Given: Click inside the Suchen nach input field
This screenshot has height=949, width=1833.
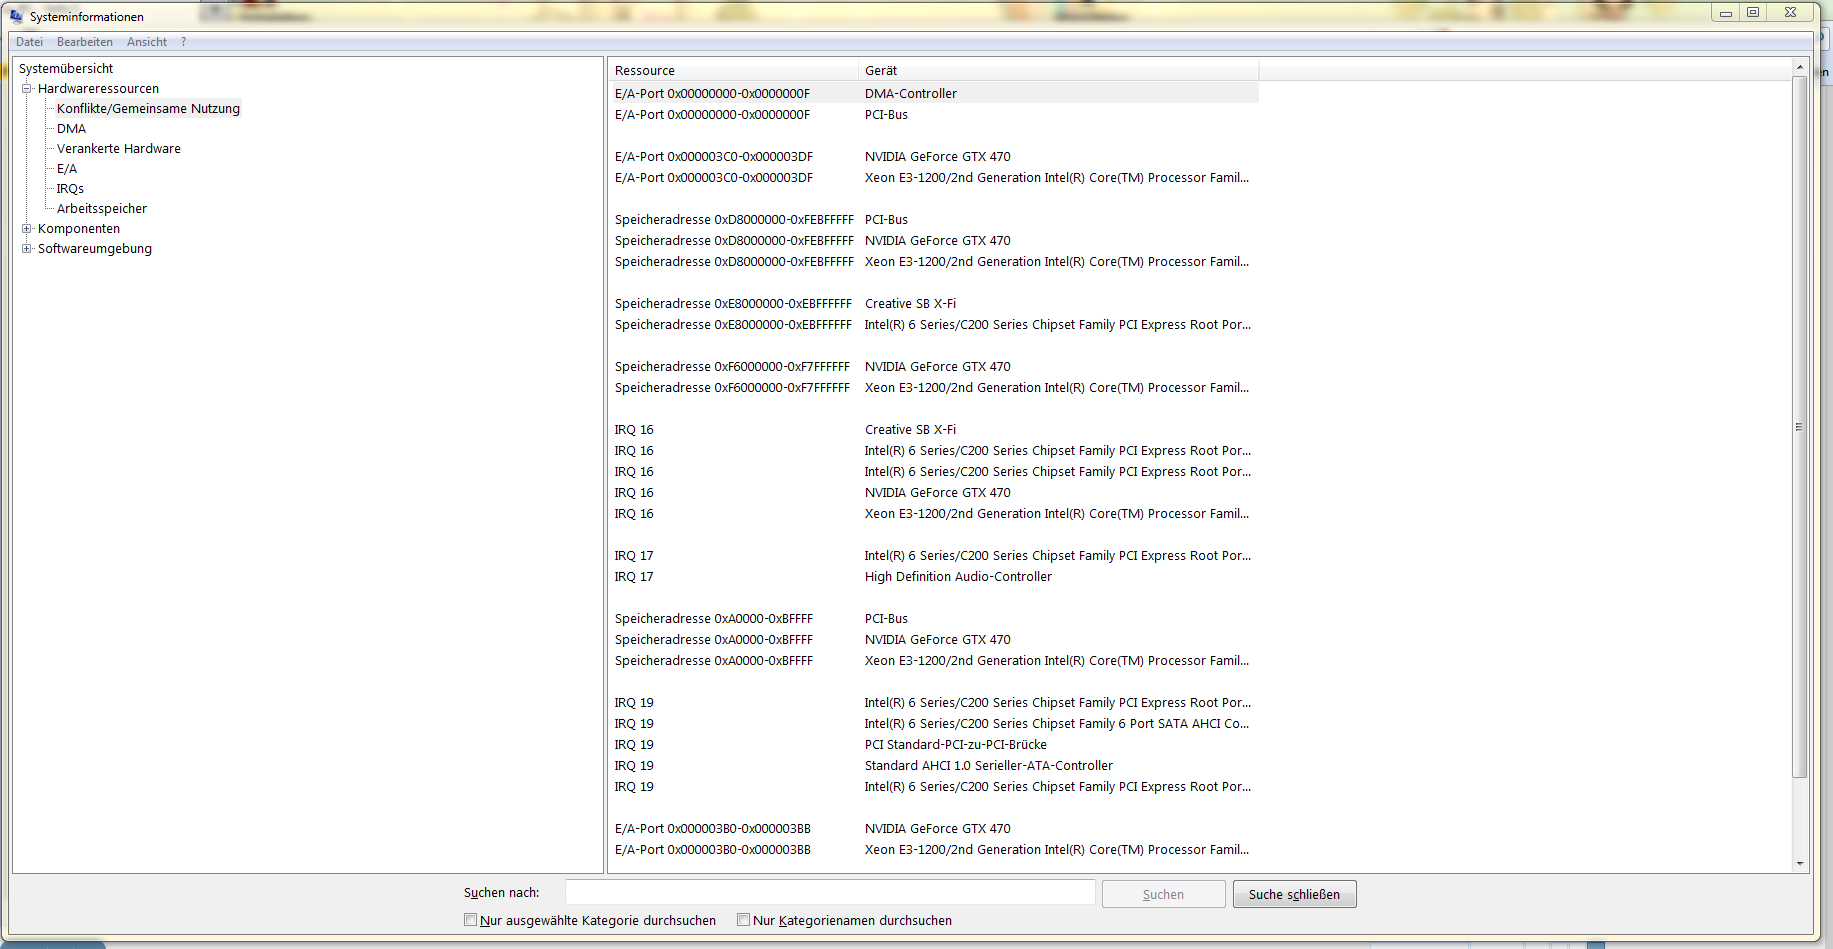Looking at the screenshot, I should click(x=830, y=892).
